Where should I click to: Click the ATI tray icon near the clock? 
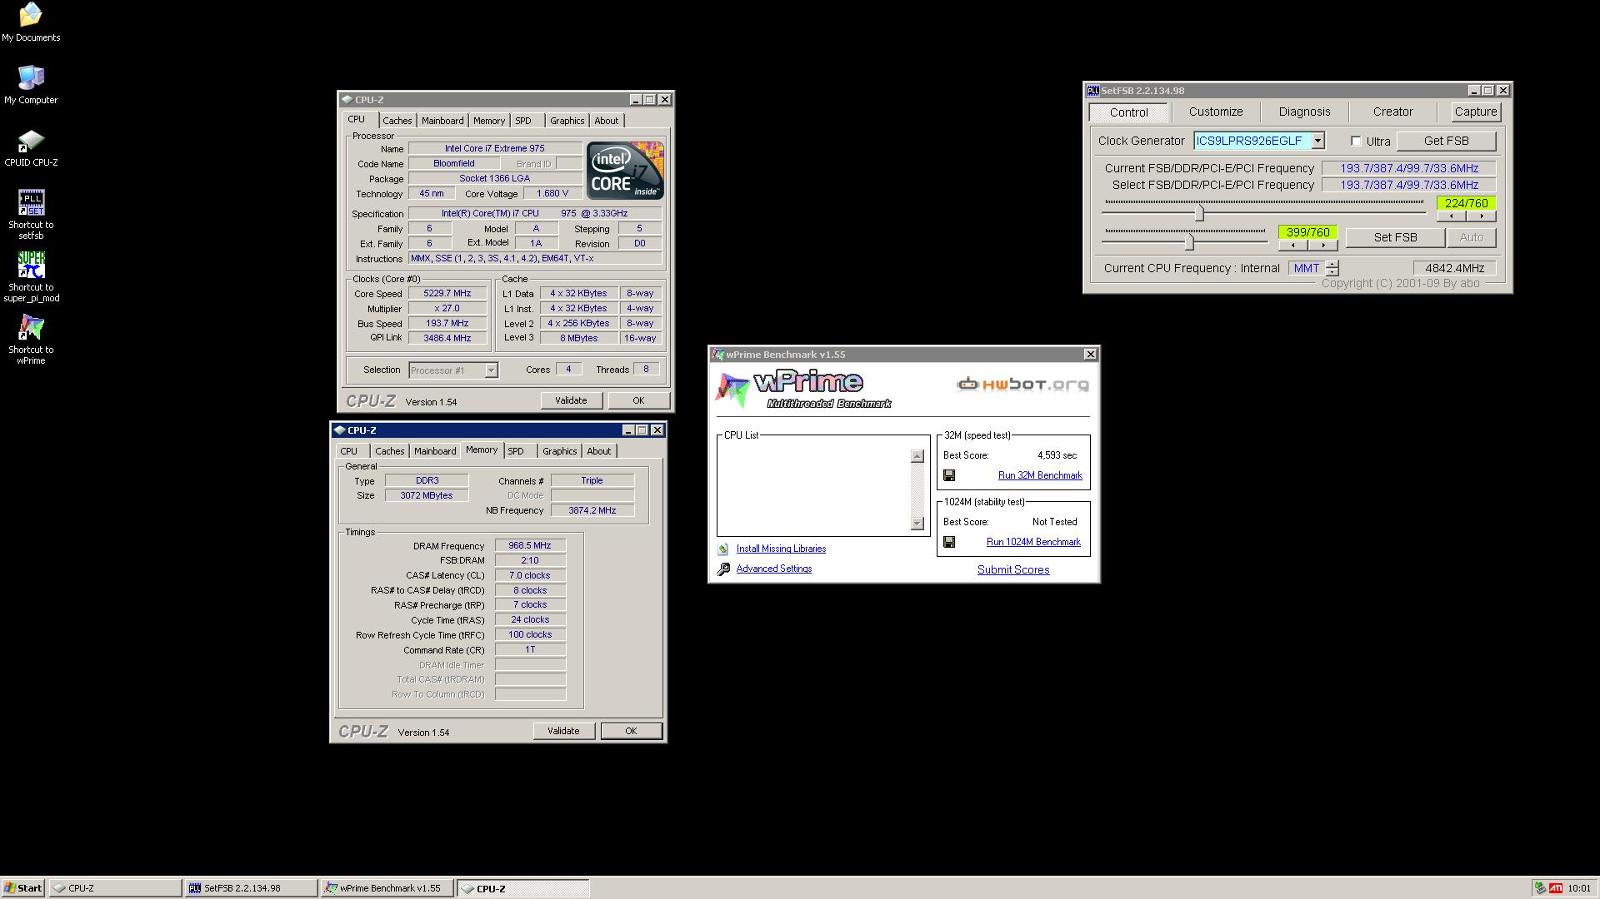1556,888
